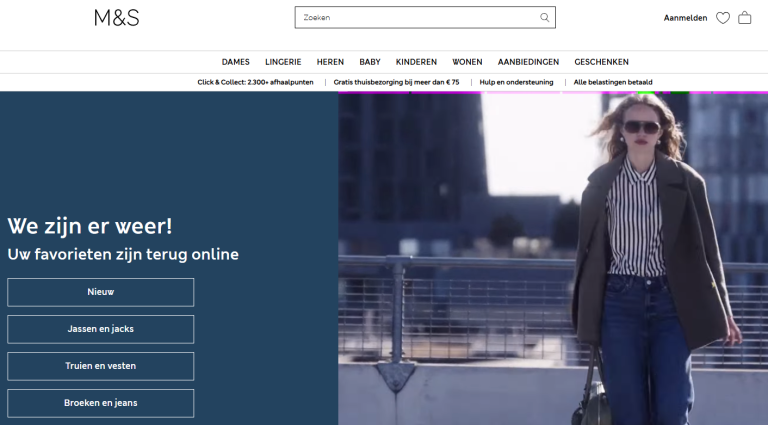Viewport: 768px width, 425px height.
Task: Open the wishlist heart icon
Action: 723,18
